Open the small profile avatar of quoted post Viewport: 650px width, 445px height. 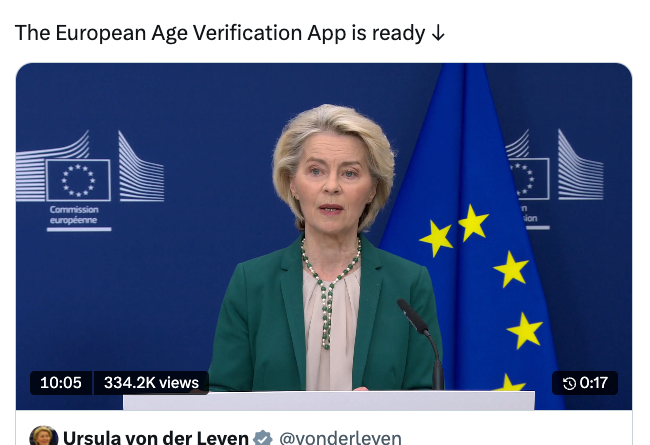click(44, 435)
